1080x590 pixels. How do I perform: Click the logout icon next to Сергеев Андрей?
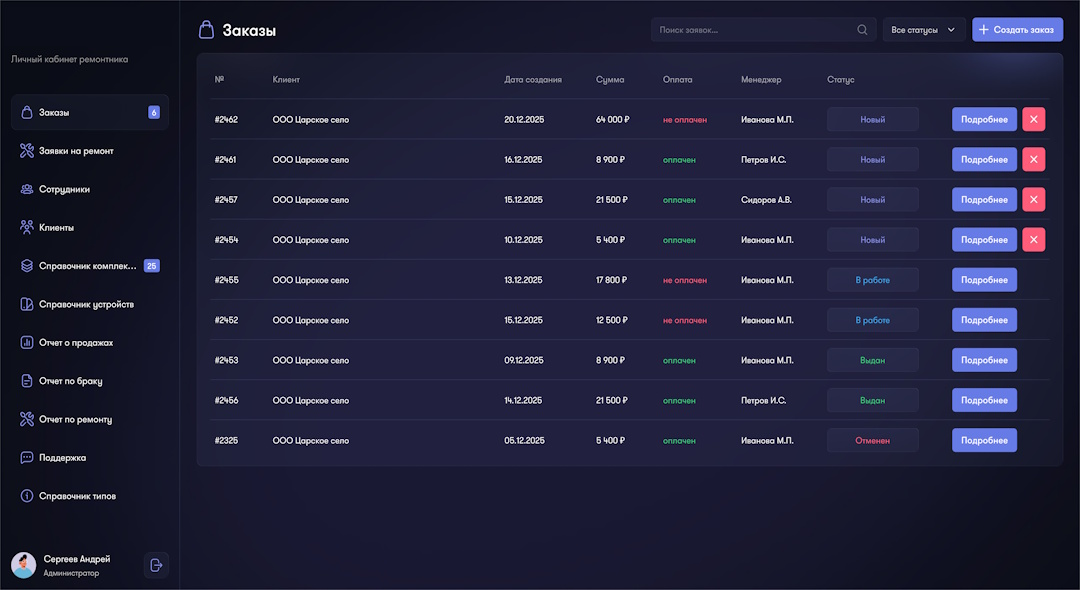[156, 565]
